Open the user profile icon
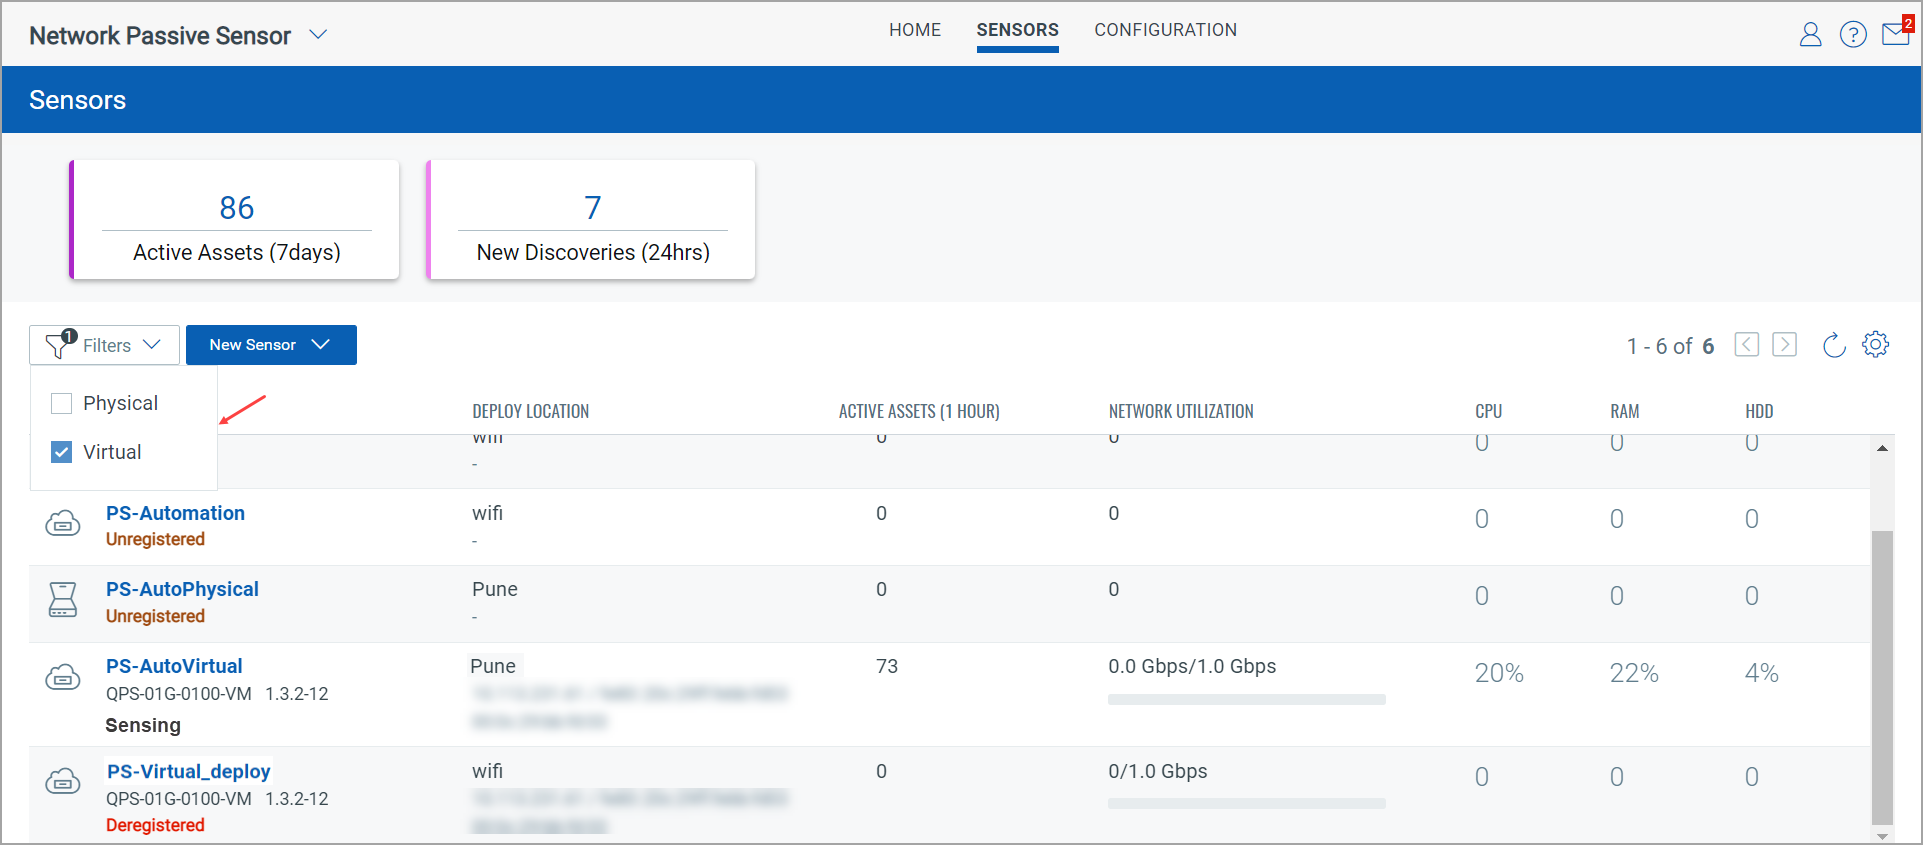Image resolution: width=1923 pixels, height=845 pixels. pos(1810,35)
